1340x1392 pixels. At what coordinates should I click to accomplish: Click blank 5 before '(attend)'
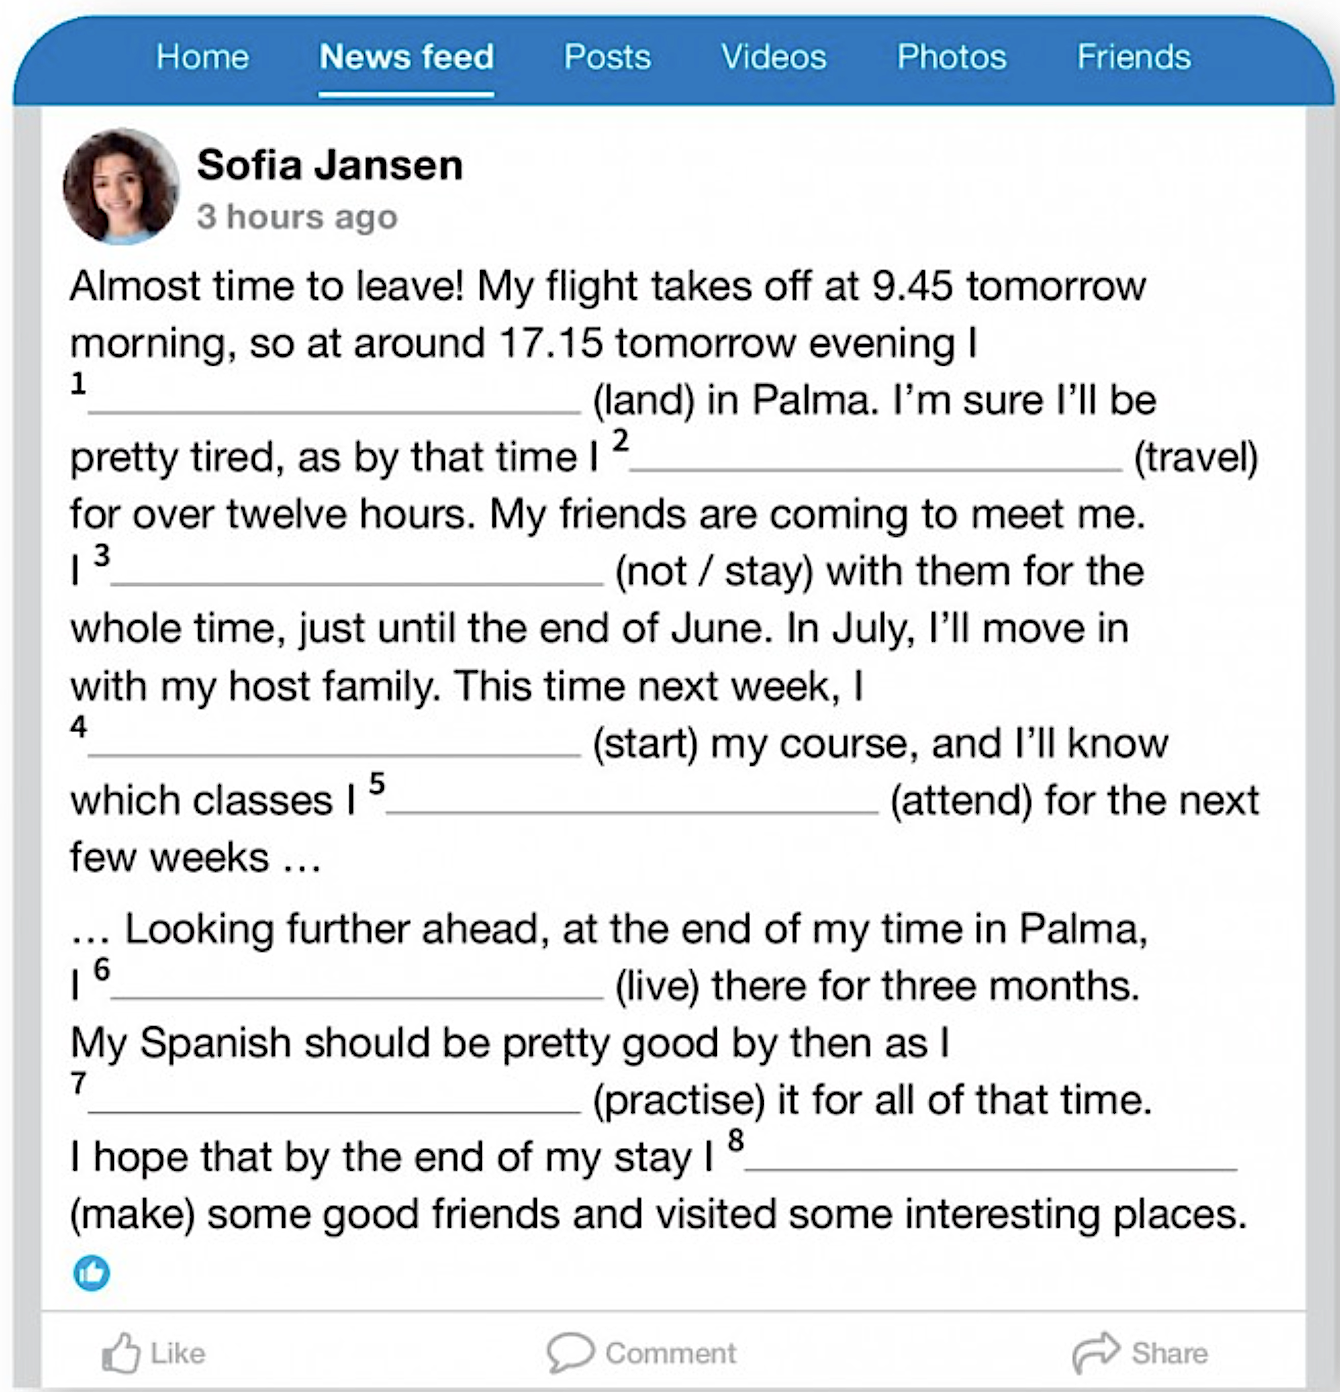point(632,800)
